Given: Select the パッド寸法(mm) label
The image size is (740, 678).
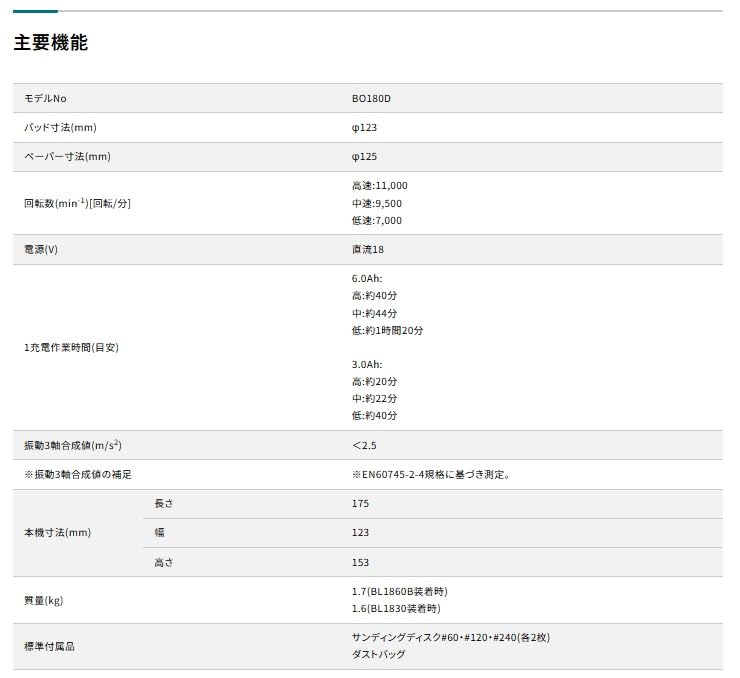Looking at the screenshot, I should pyautogui.click(x=60, y=128).
